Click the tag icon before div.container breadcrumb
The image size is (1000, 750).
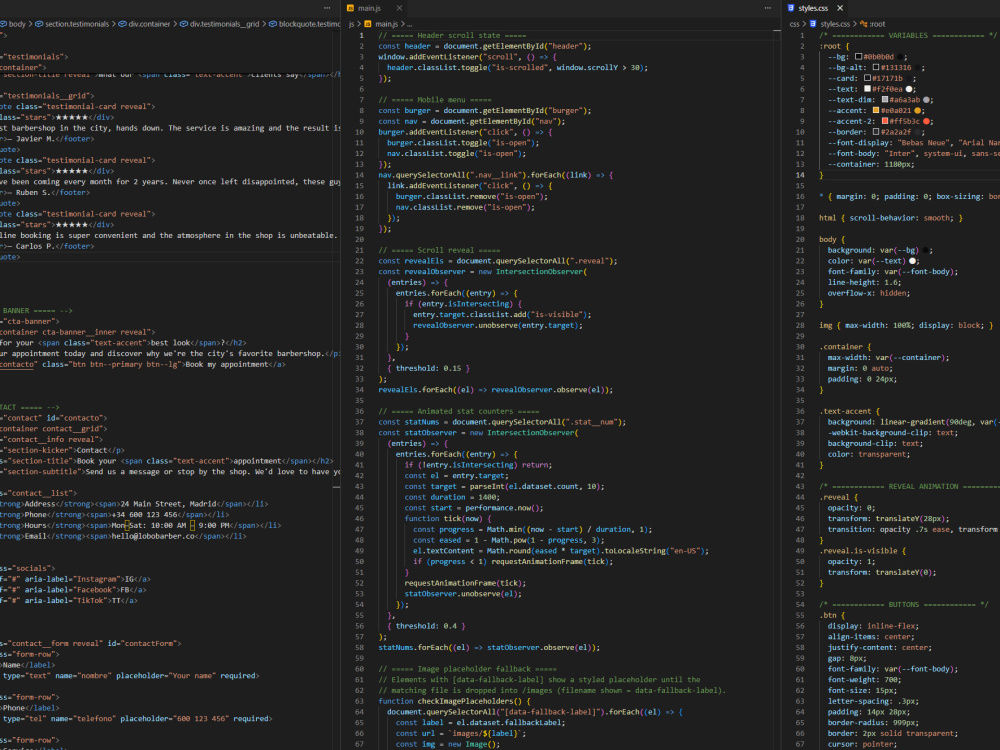pos(122,24)
